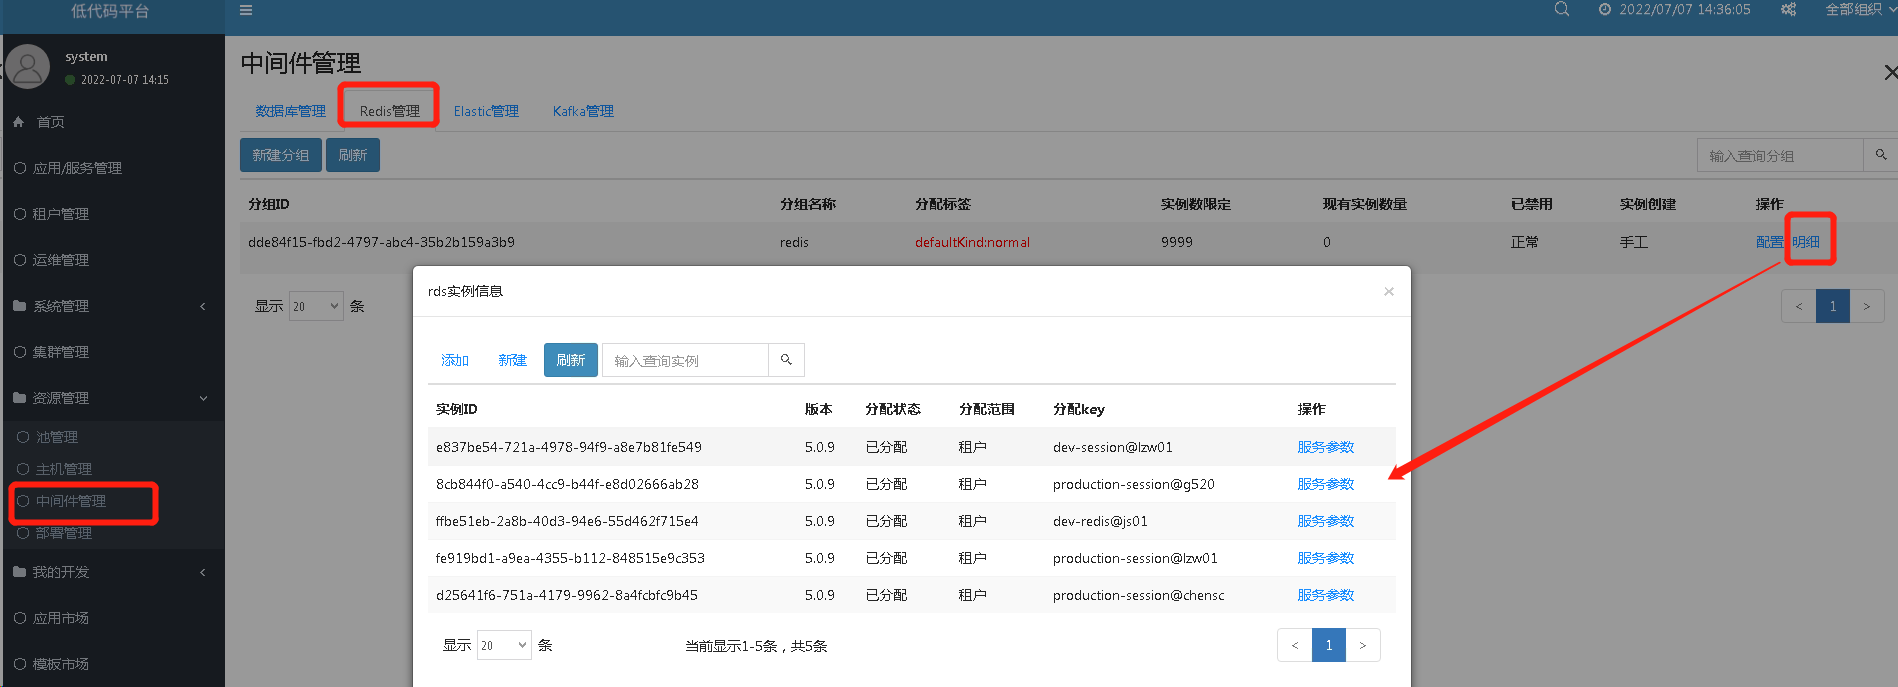Click 实例ID column header in dialog
The width and height of the screenshot is (1898, 687).
(457, 409)
